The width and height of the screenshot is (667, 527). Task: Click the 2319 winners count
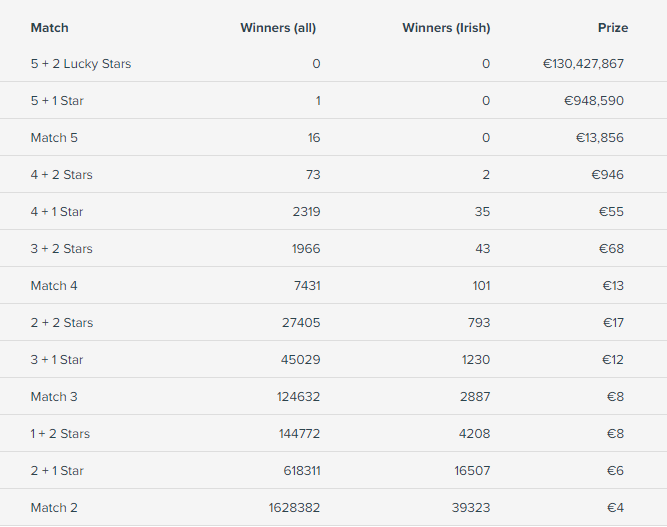[x=306, y=212]
